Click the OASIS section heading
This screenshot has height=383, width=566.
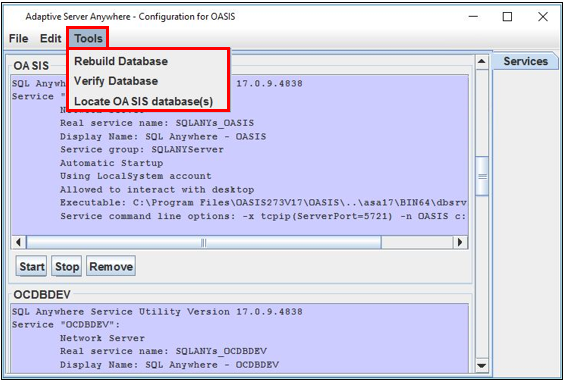[31, 65]
